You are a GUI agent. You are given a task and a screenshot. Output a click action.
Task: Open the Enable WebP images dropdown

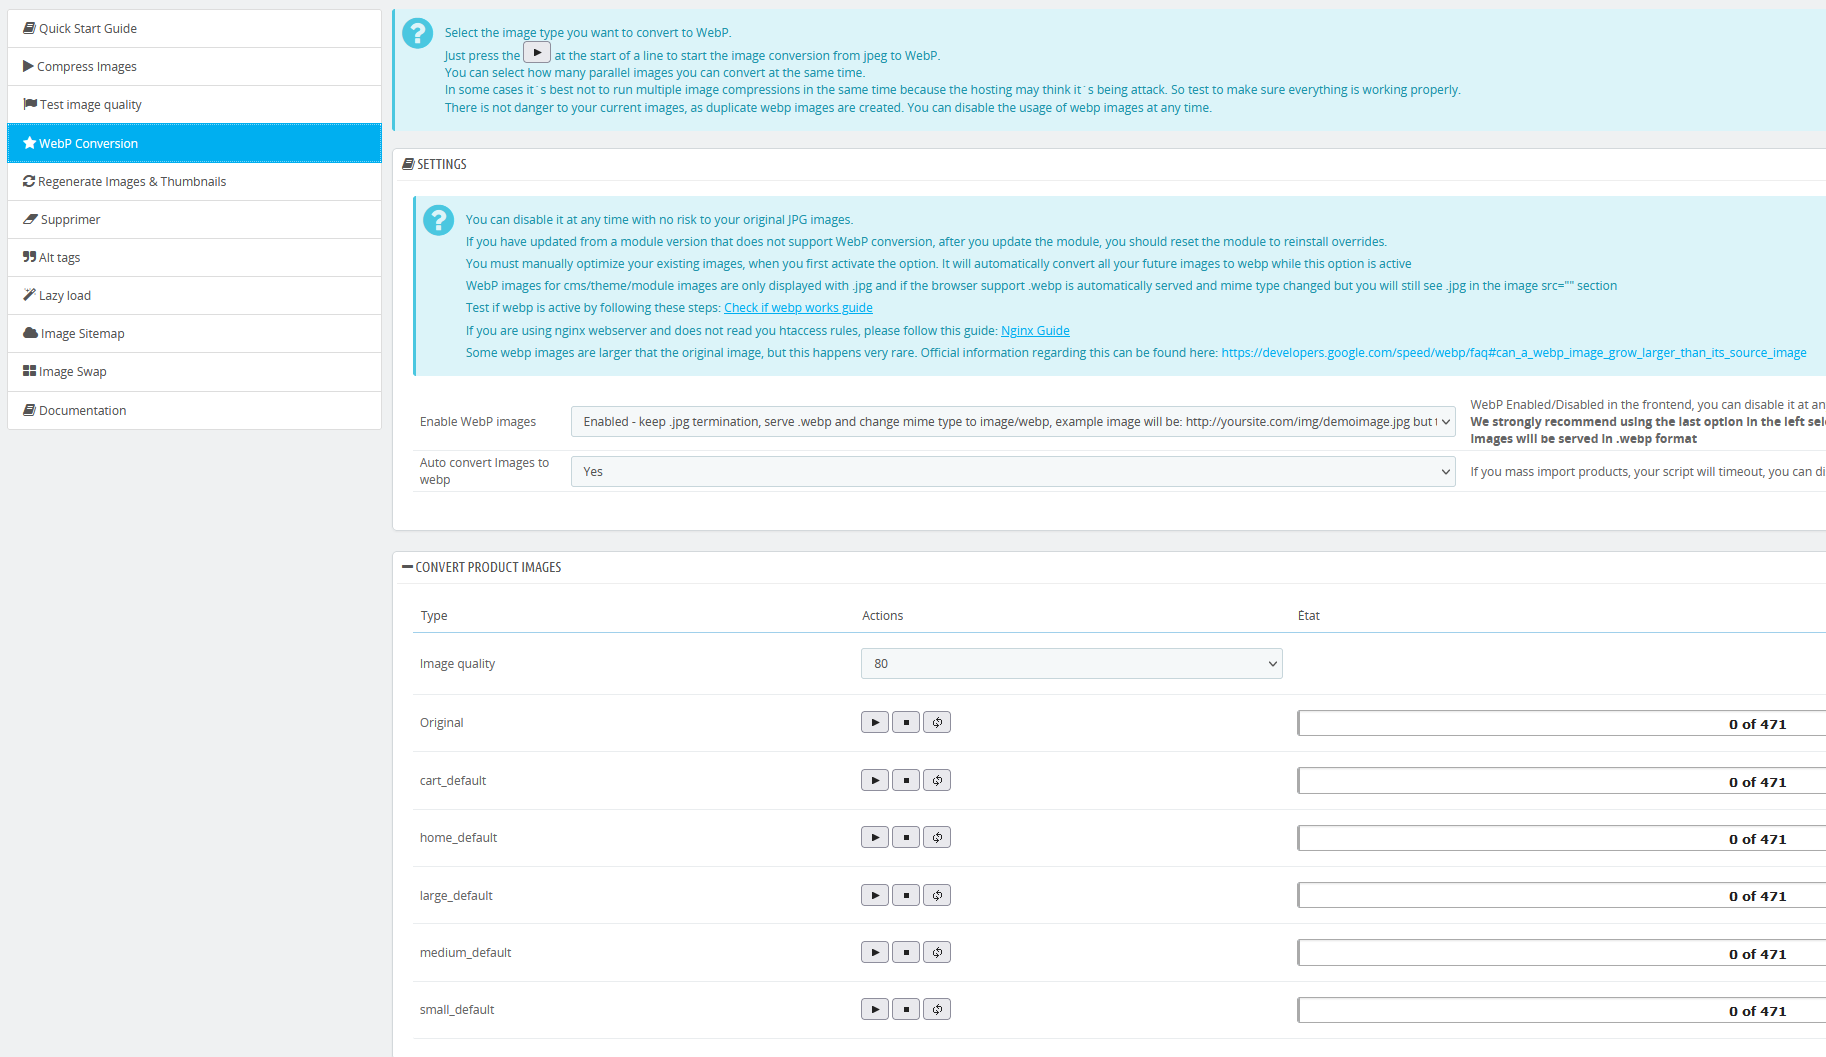[1013, 422]
